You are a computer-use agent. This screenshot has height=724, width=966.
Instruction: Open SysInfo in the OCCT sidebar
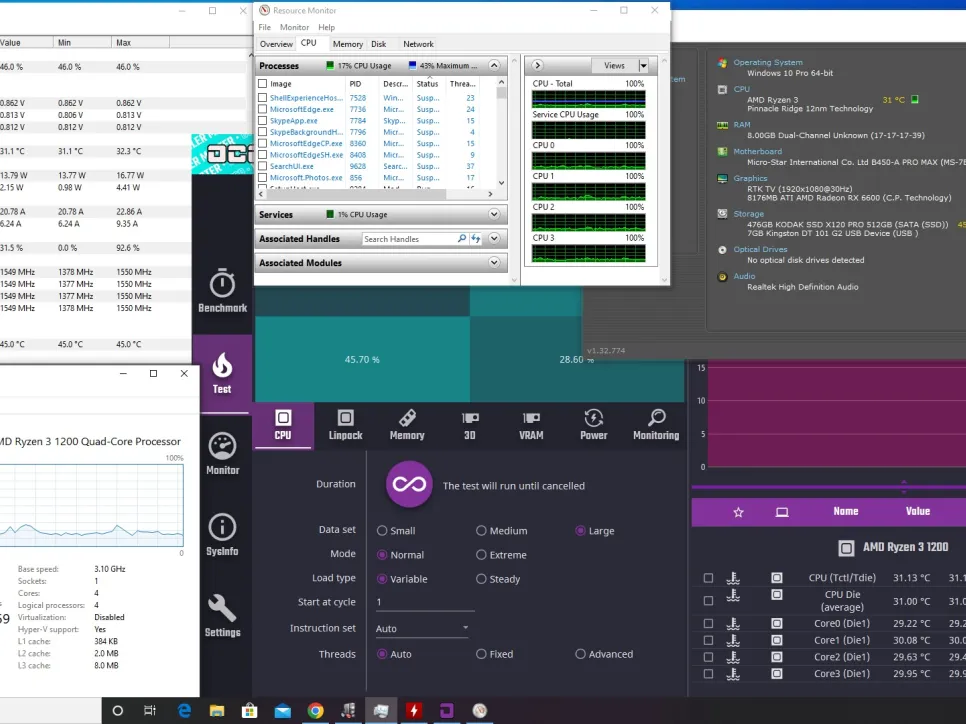point(222,535)
